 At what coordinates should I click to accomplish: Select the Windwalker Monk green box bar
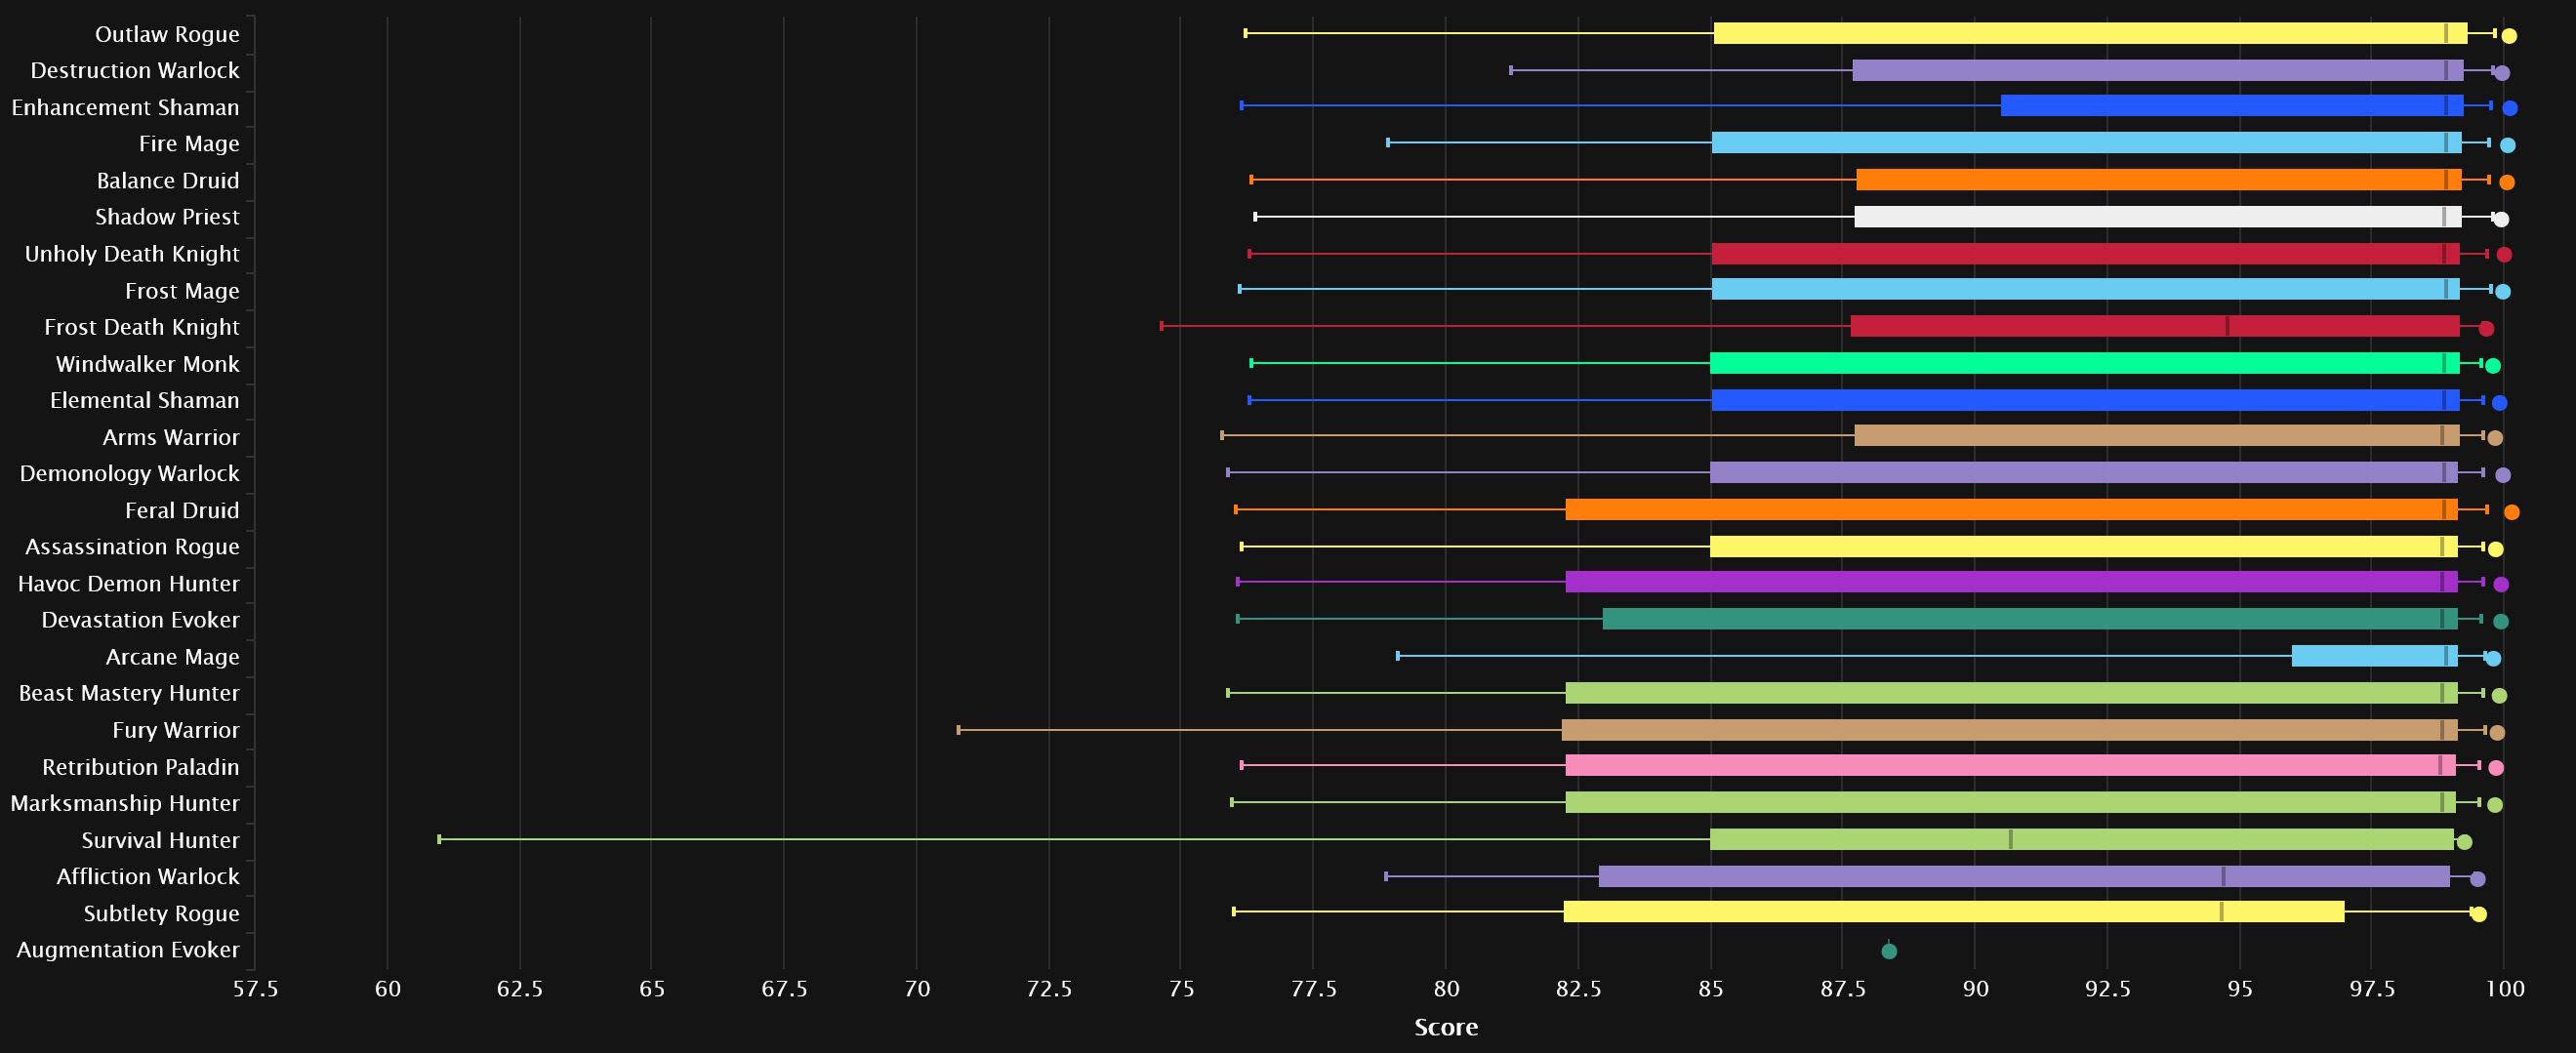point(2084,363)
